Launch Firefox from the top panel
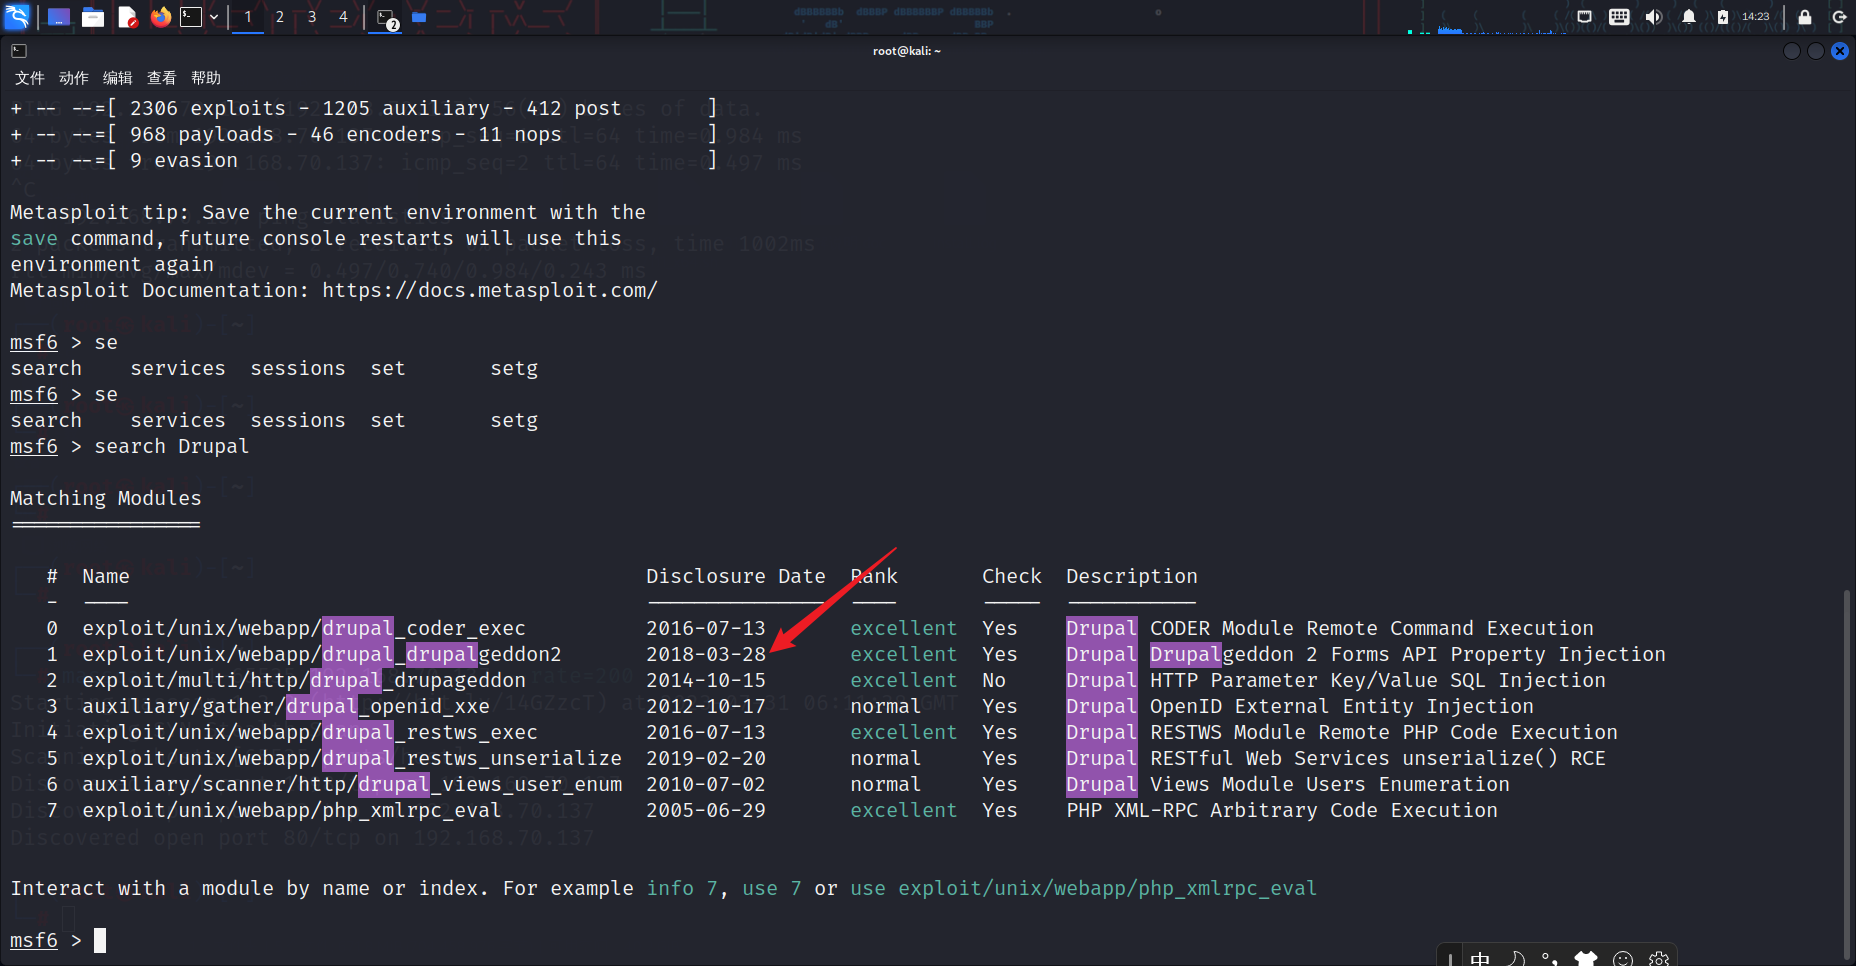The image size is (1856, 966). (161, 17)
